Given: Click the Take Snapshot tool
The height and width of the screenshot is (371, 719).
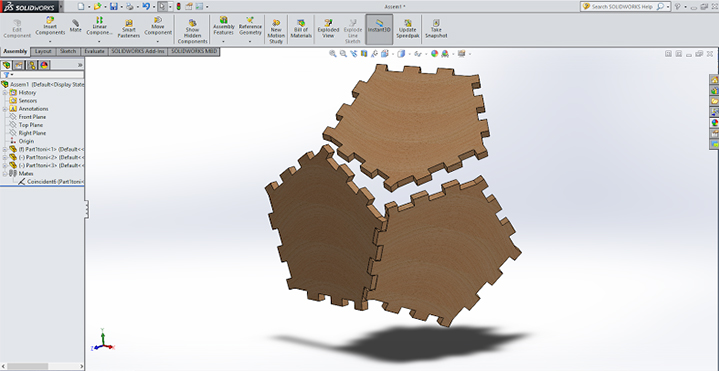Looking at the screenshot, I should click(x=436, y=28).
